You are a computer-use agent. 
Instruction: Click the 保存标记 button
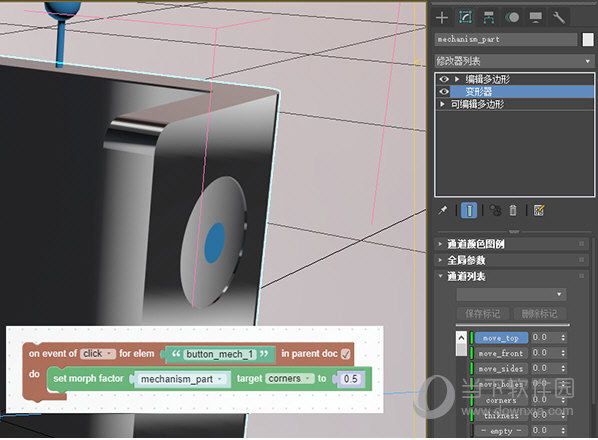pyautogui.click(x=483, y=314)
